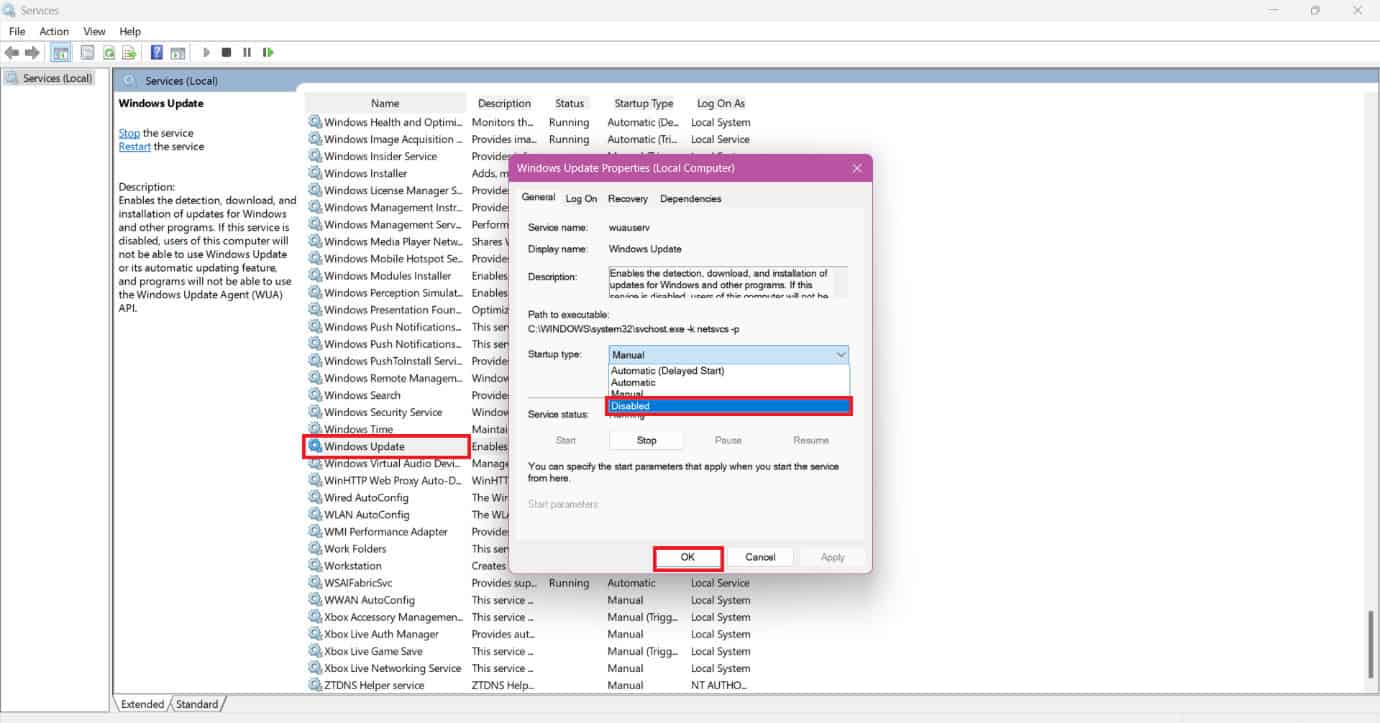Sort by the Startup Type column header
Viewport: 1380px width, 723px height.
(x=644, y=103)
